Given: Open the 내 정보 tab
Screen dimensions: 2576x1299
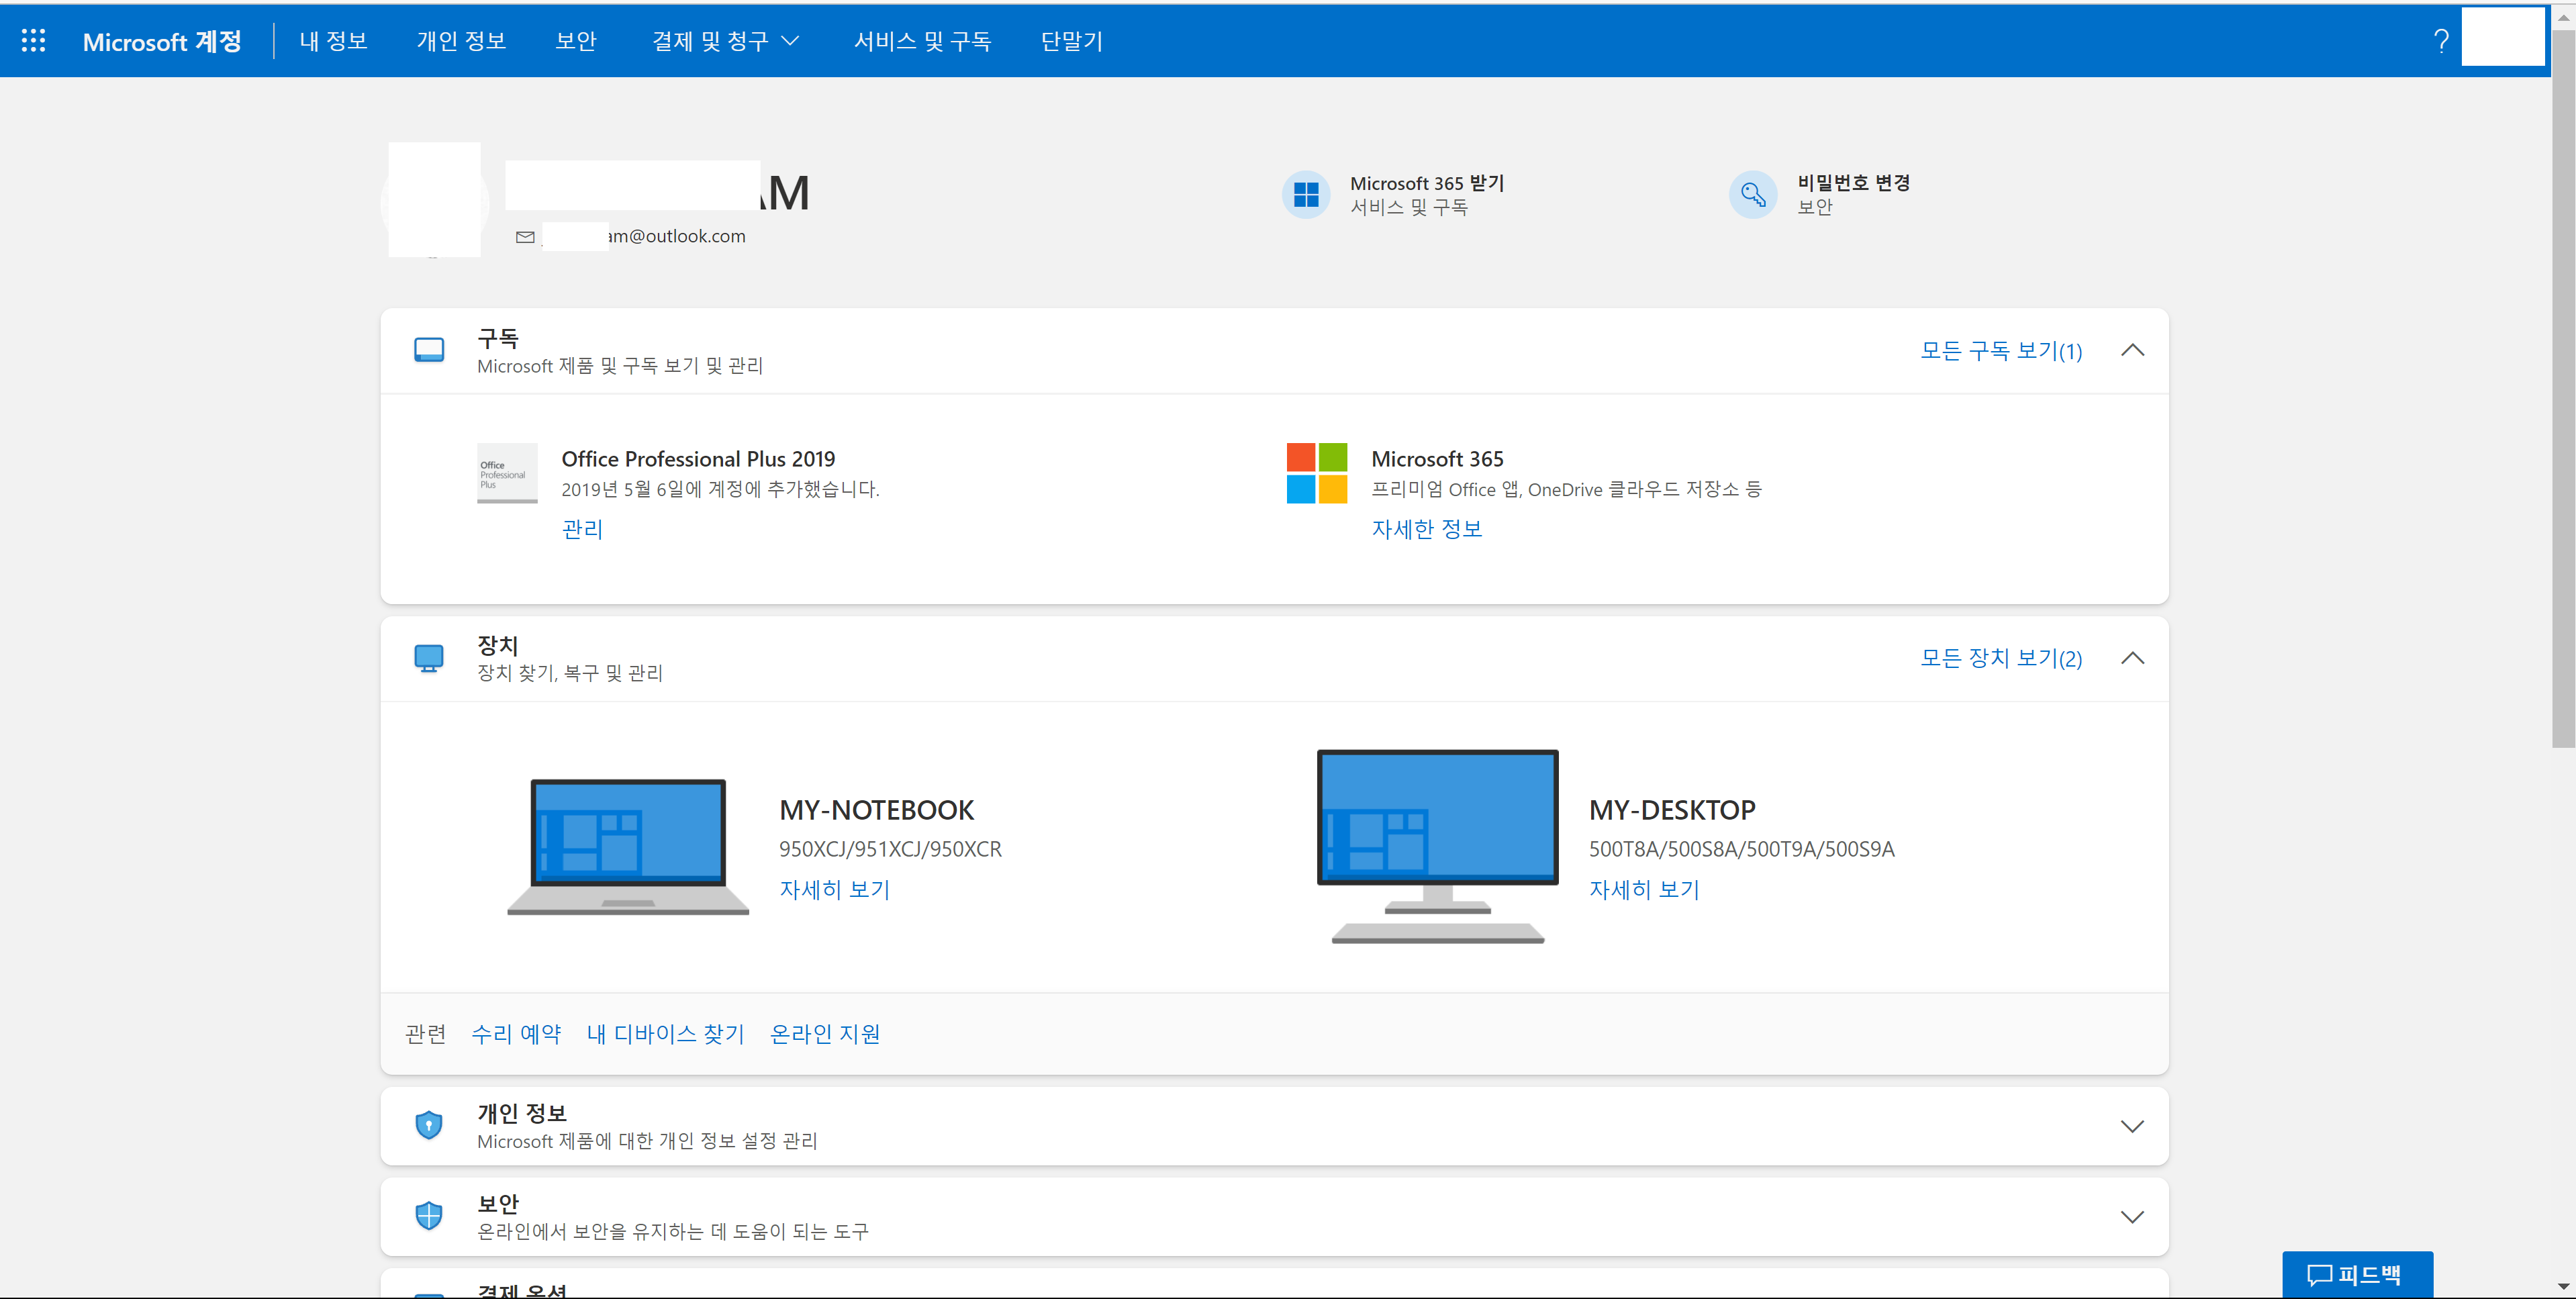Looking at the screenshot, I should [x=334, y=41].
